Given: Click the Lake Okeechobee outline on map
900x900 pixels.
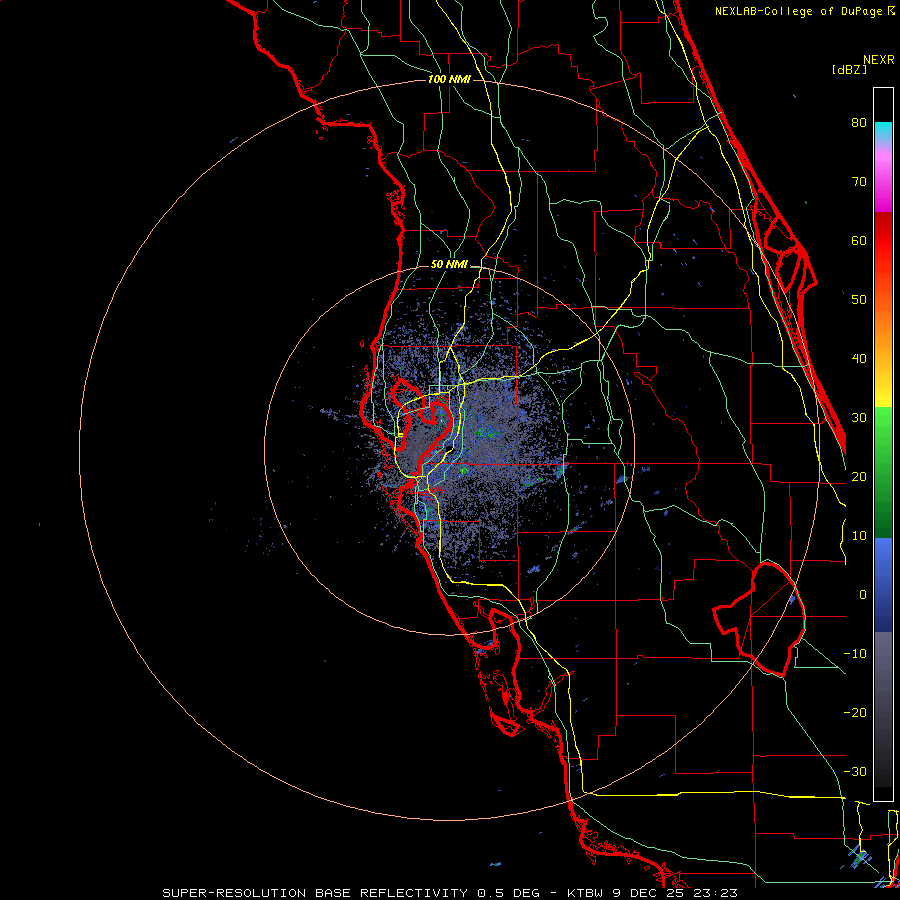Looking at the screenshot, I should 761,619.
